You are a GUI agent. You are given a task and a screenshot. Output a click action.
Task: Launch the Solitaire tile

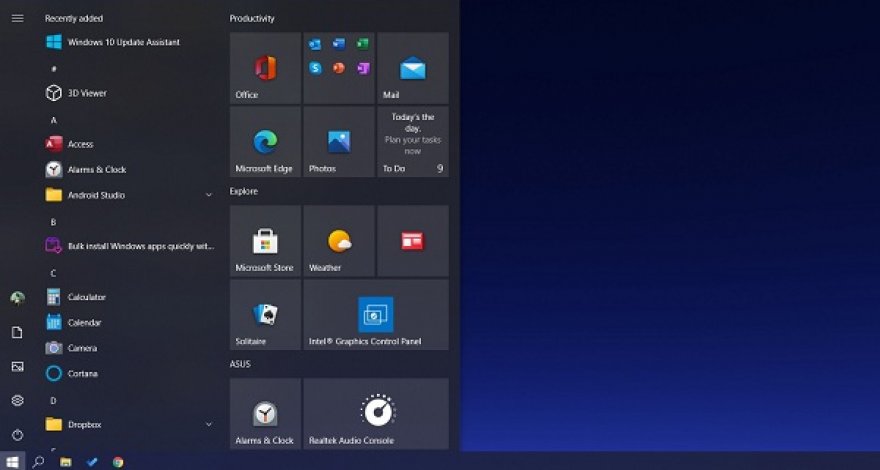tap(265, 315)
